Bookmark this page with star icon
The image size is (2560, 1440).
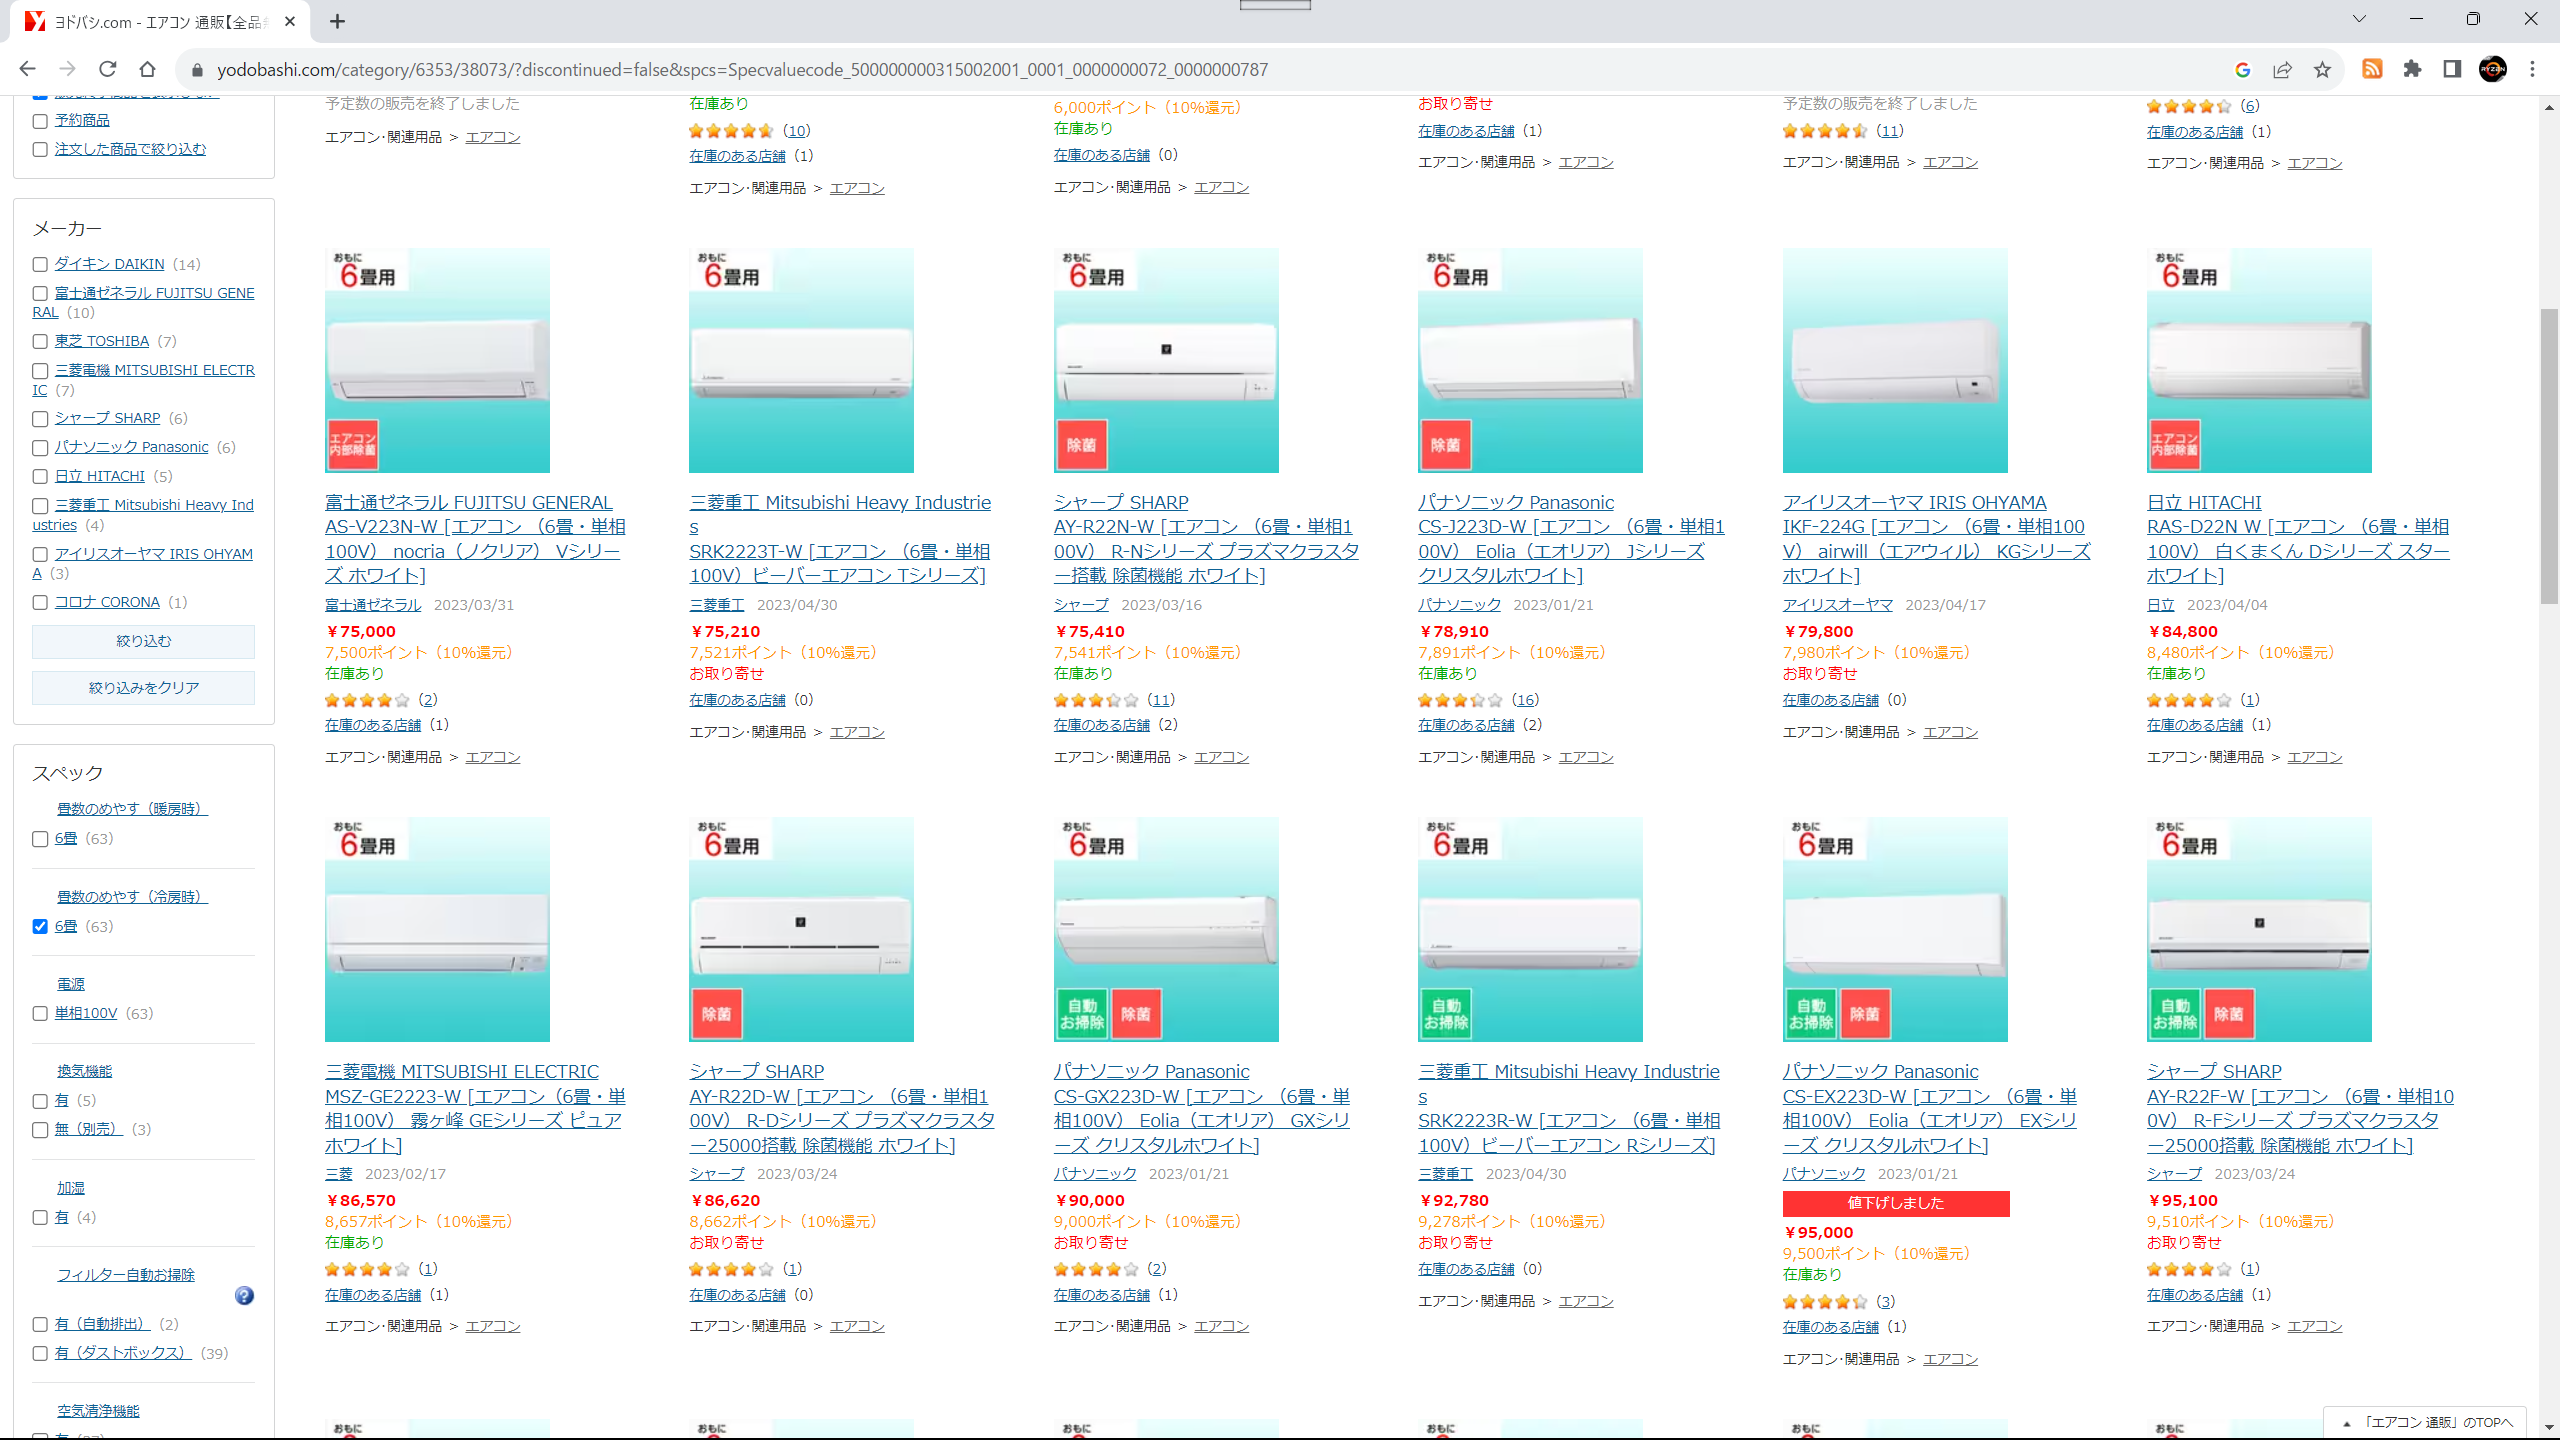point(2322,70)
